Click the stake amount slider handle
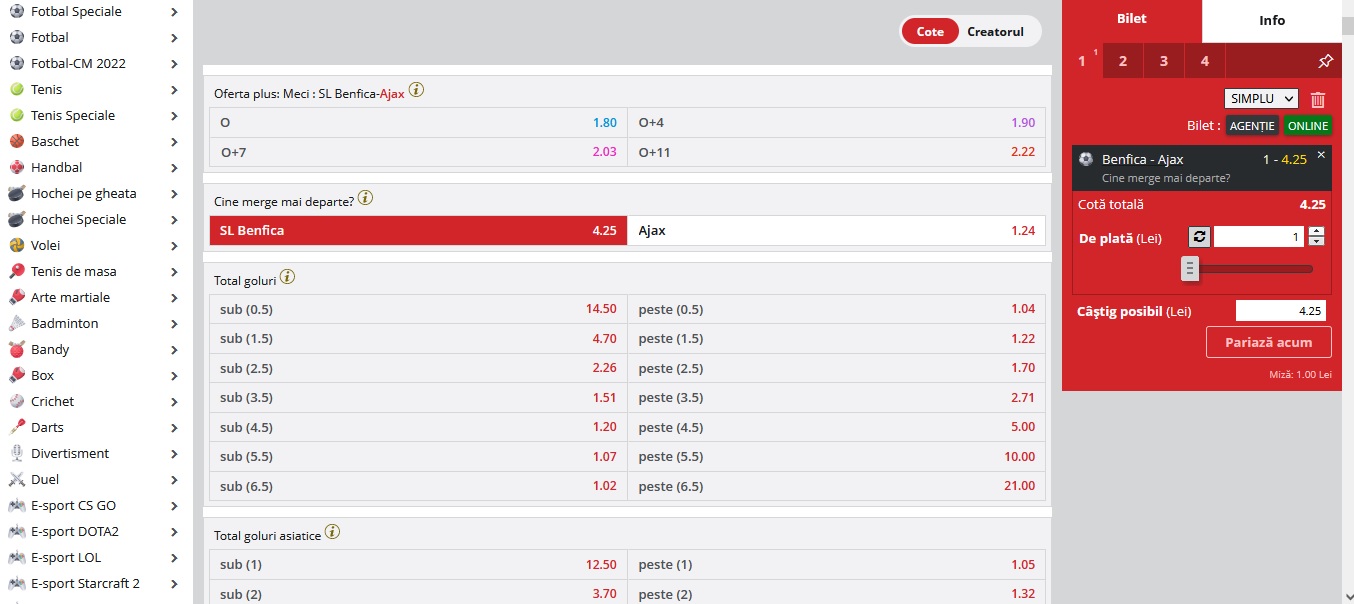 point(1189,268)
